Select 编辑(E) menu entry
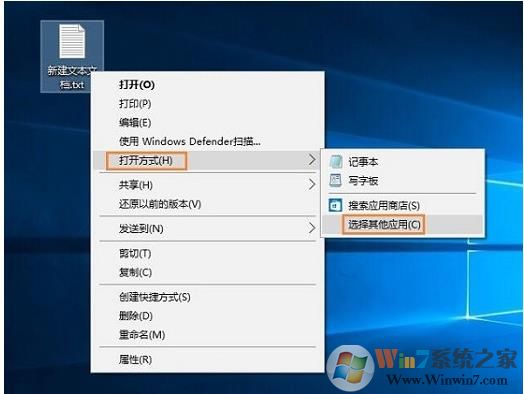Image resolution: width=524 pixels, height=394 pixels. pyautogui.click(x=135, y=123)
